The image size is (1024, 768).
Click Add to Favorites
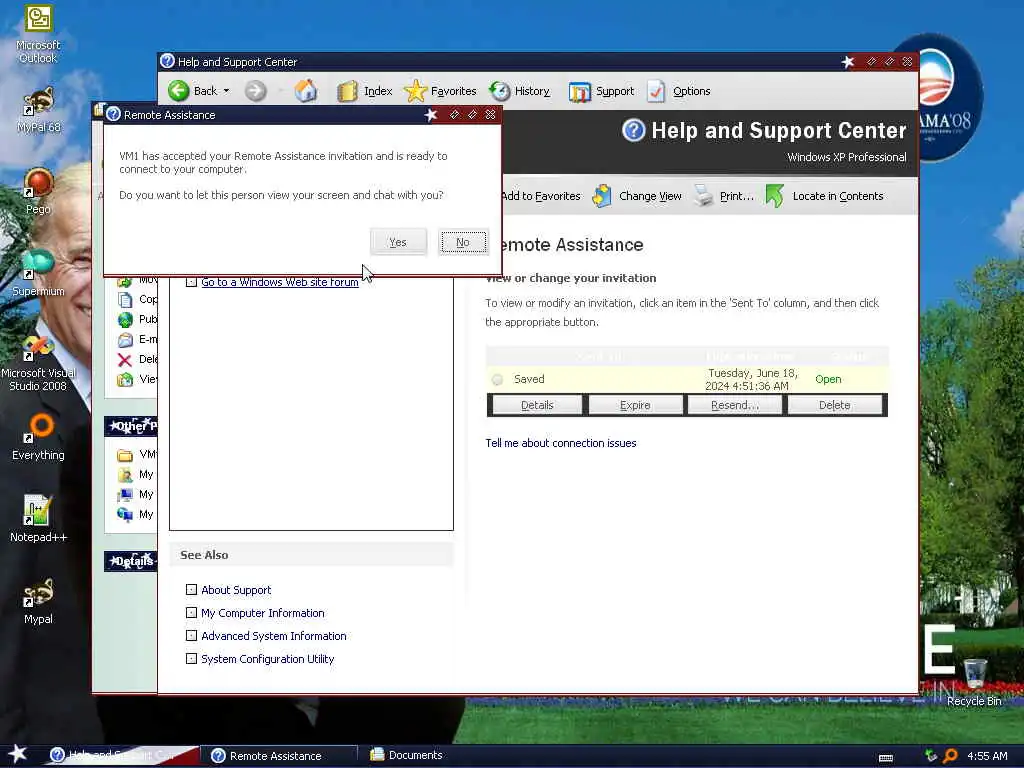point(541,196)
